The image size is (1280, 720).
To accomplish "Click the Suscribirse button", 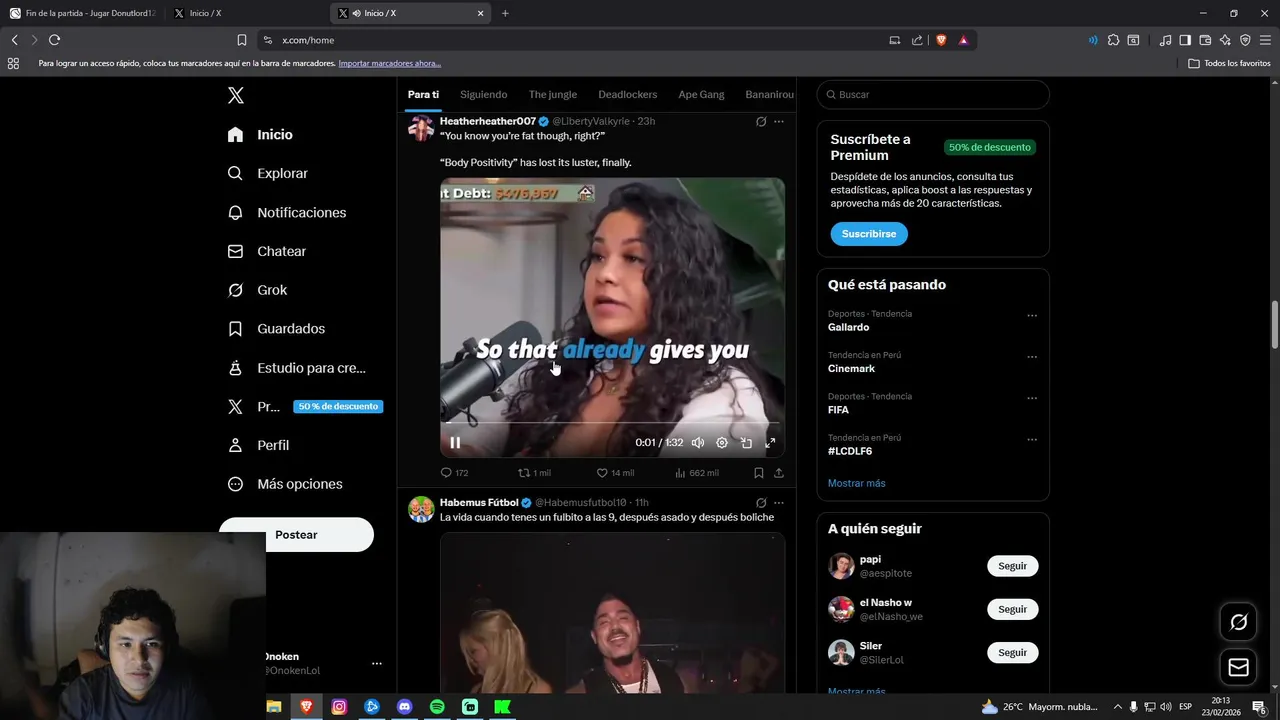I will (x=869, y=234).
